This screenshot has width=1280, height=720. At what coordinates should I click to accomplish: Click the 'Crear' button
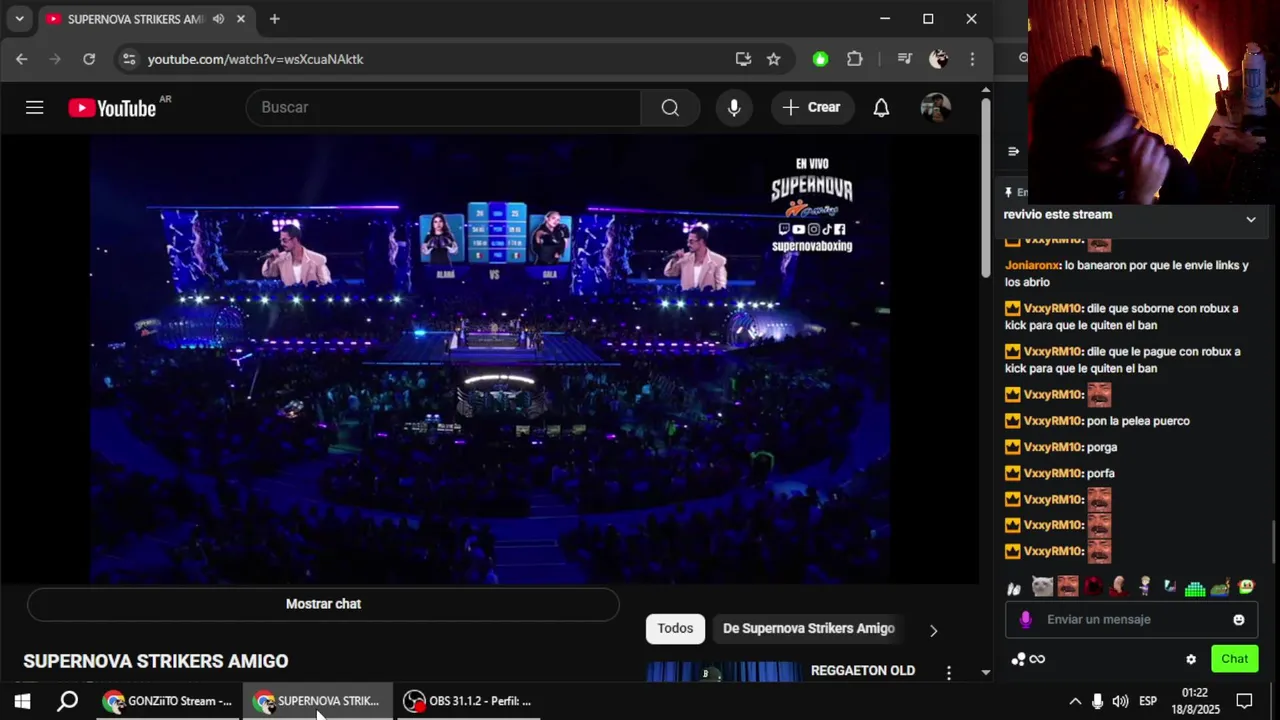[811, 107]
